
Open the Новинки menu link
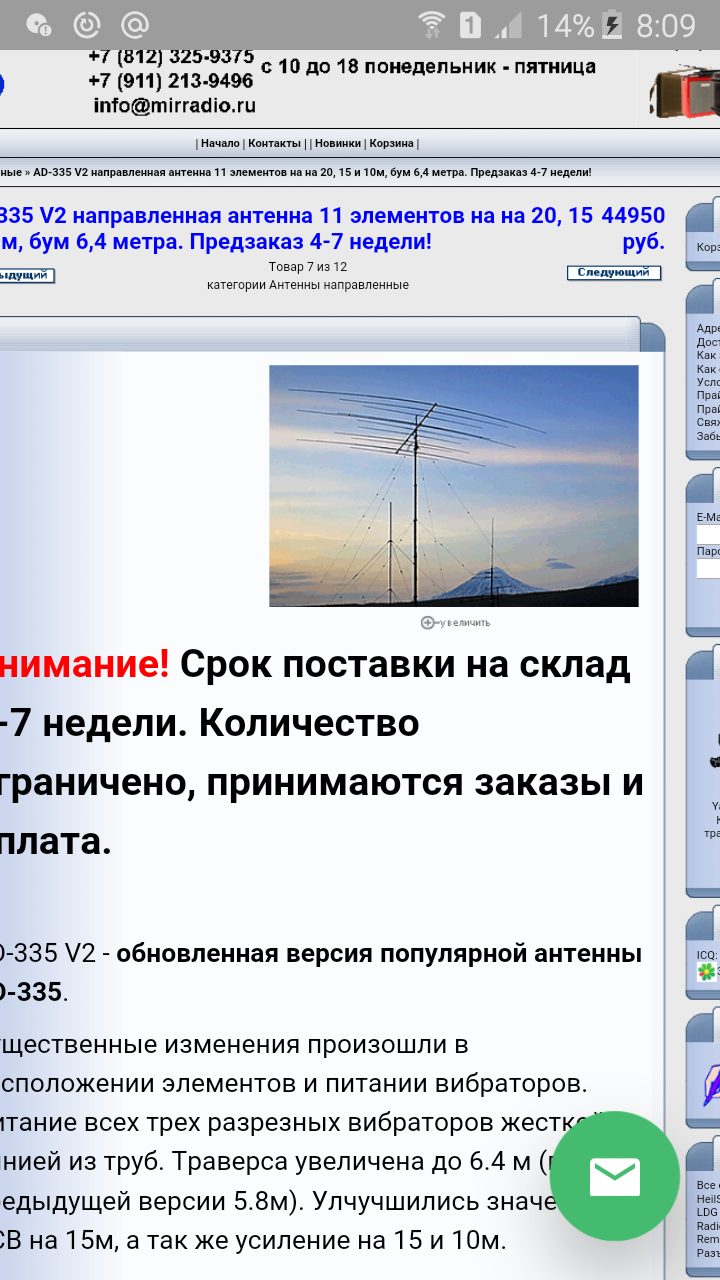tap(338, 143)
